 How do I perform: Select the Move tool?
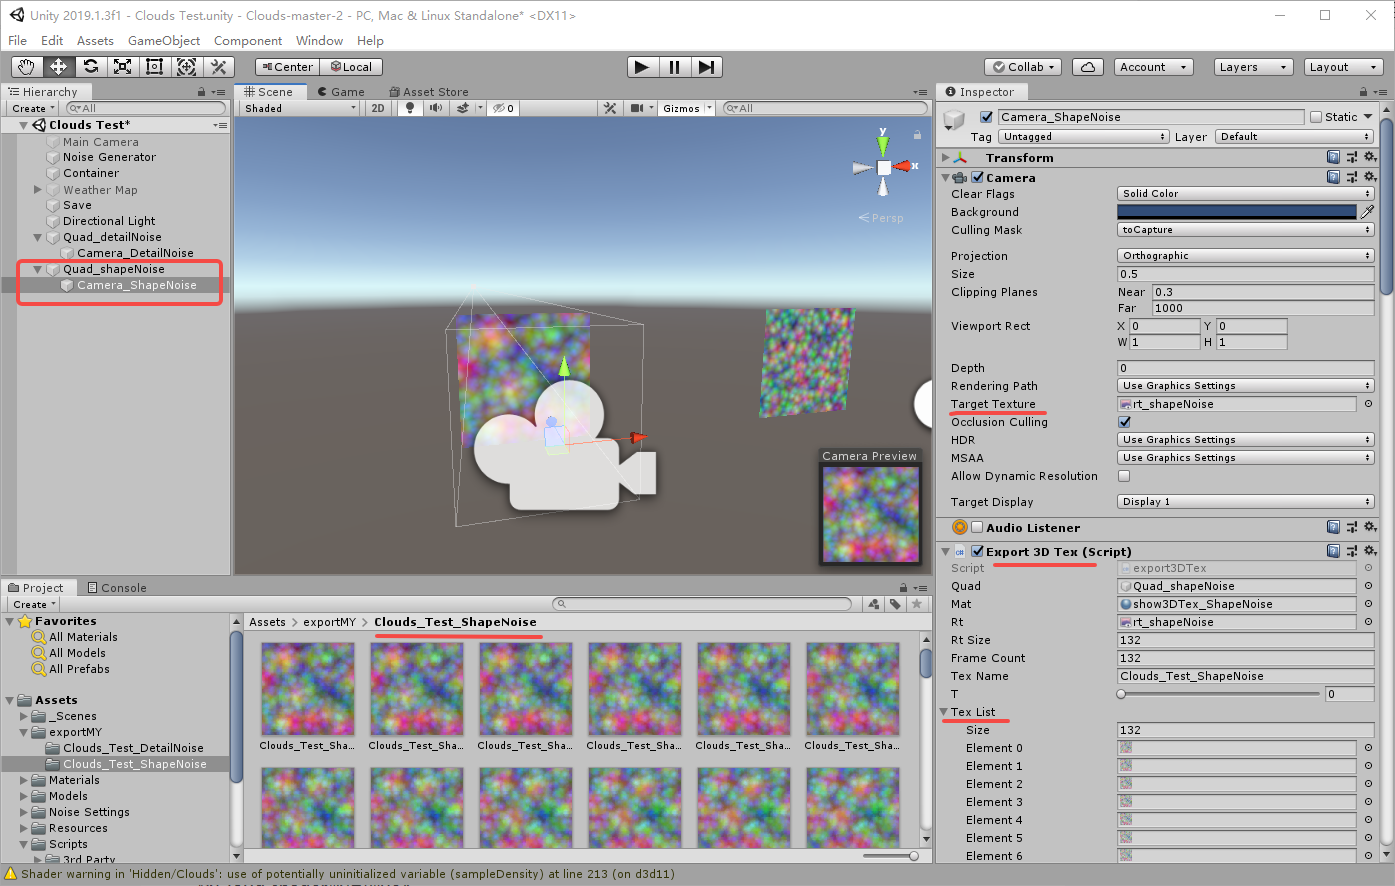[59, 67]
